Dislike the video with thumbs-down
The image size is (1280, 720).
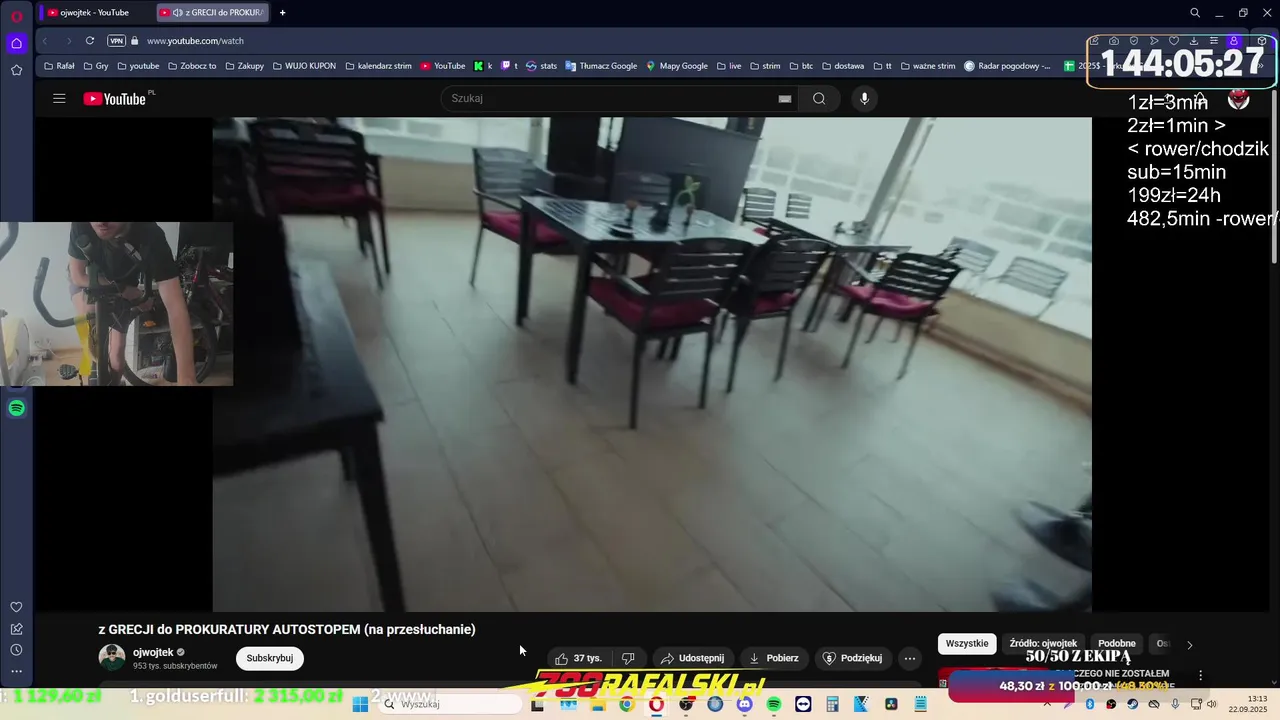click(628, 658)
